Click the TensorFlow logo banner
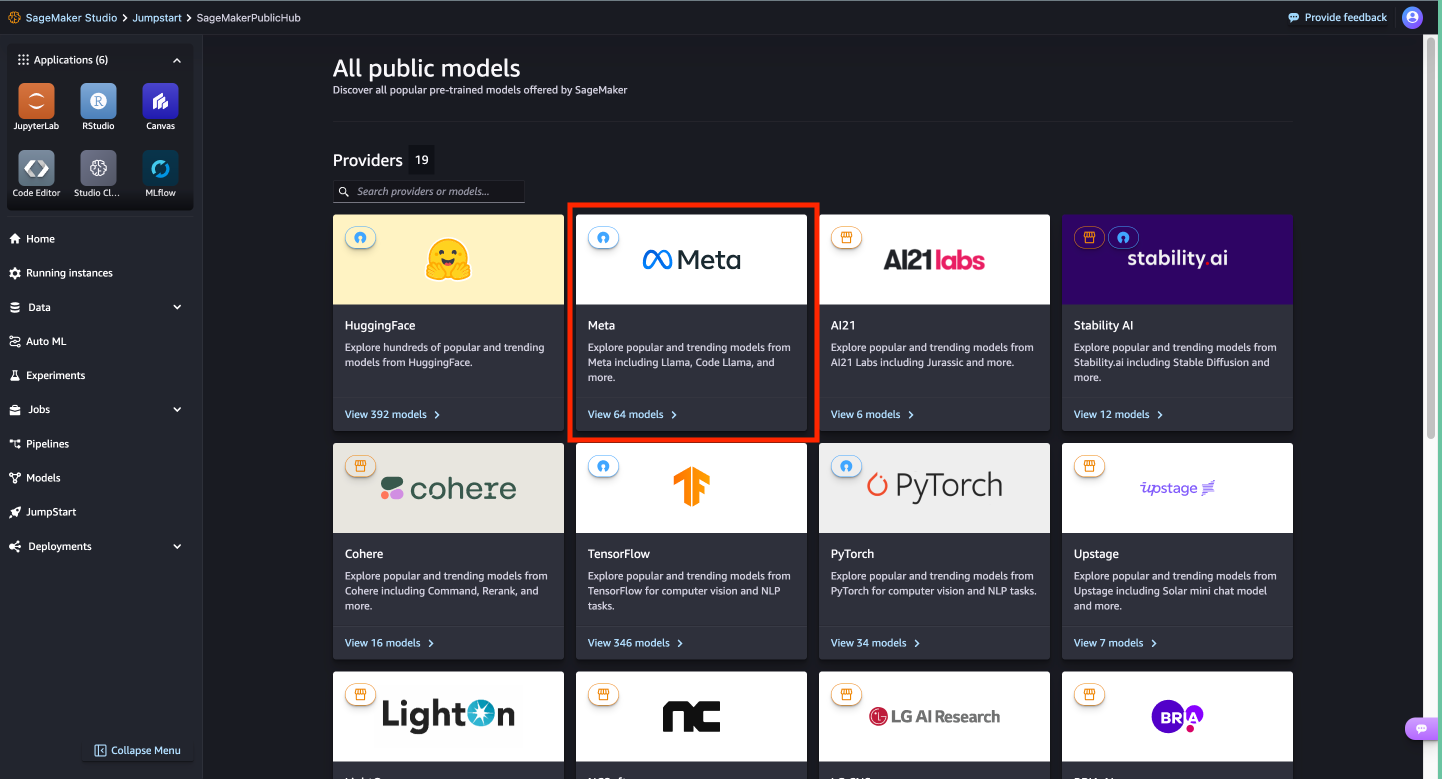This screenshot has width=1442, height=779. [x=691, y=488]
